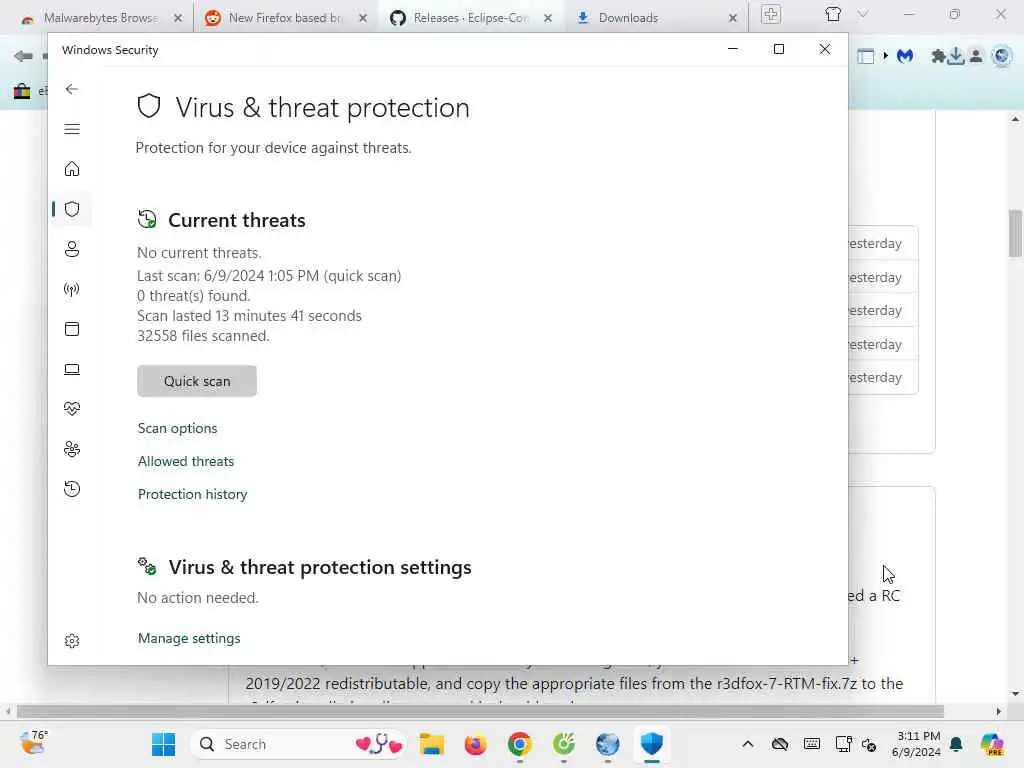Open App & browser control icon
1024x768 pixels.
tap(72, 329)
